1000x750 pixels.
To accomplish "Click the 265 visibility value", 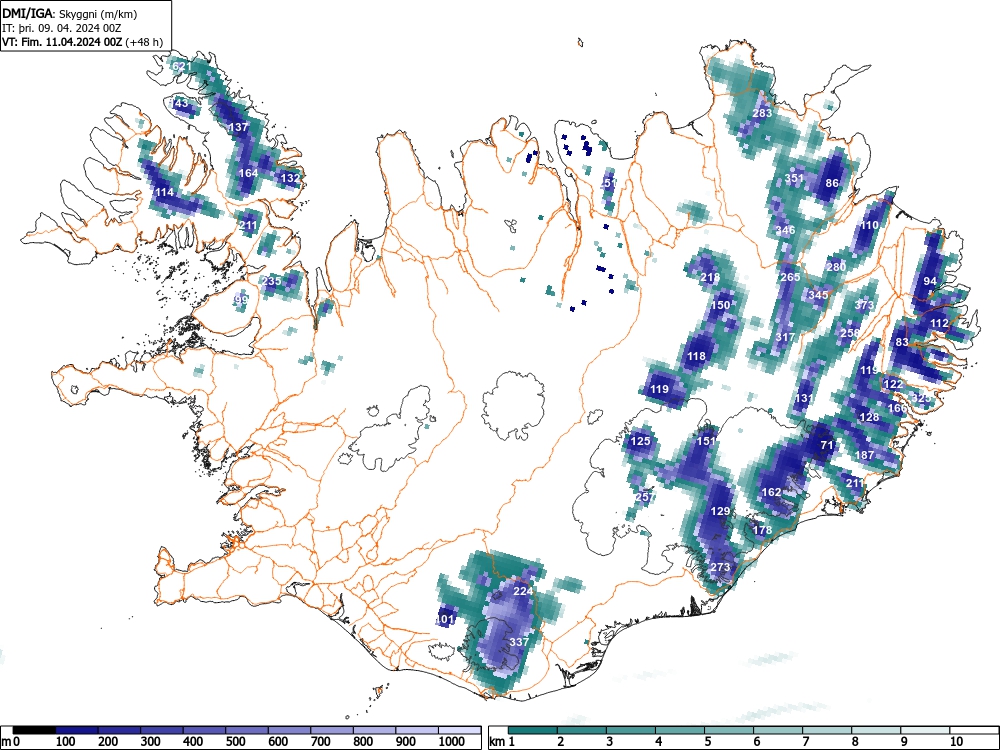I will point(790,277).
